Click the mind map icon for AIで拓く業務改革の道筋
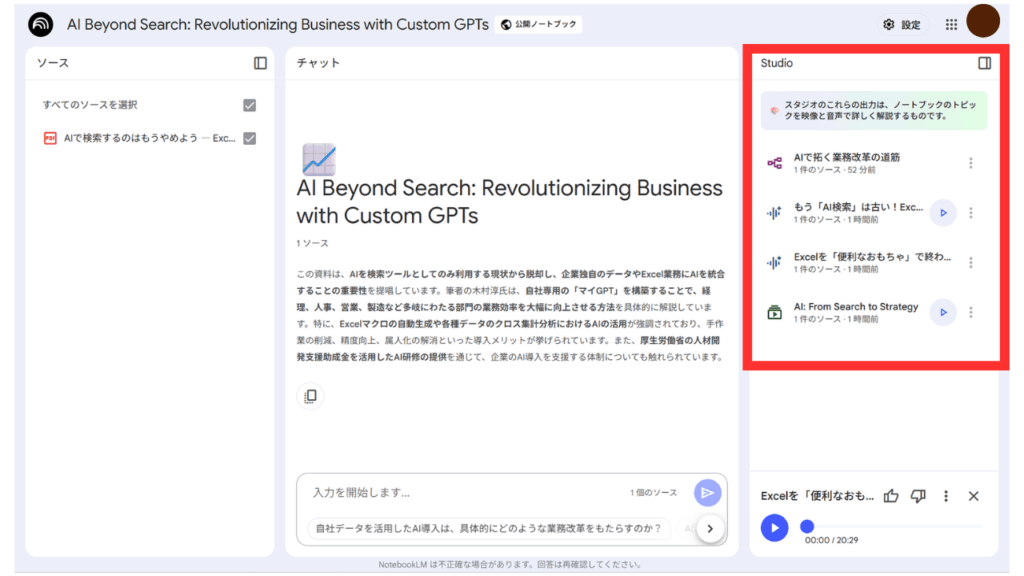 pos(775,163)
